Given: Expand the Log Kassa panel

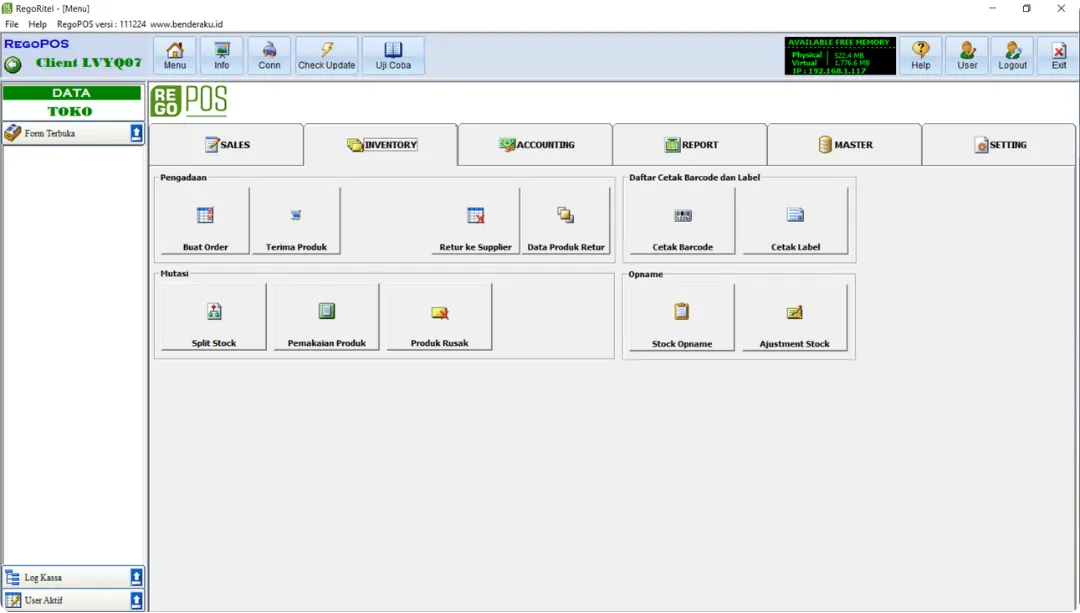Looking at the screenshot, I should pyautogui.click(x=136, y=577).
